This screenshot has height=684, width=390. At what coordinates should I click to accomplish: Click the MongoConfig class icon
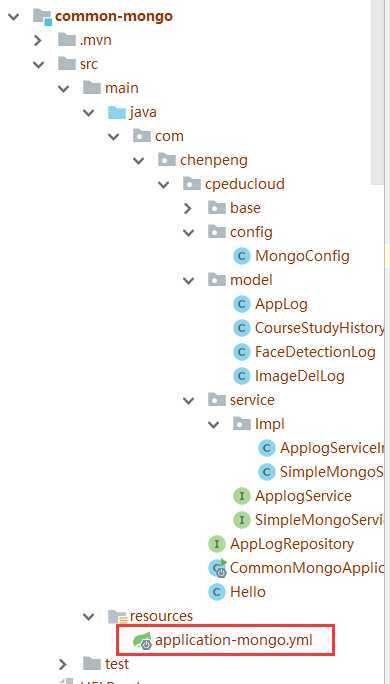(241, 256)
